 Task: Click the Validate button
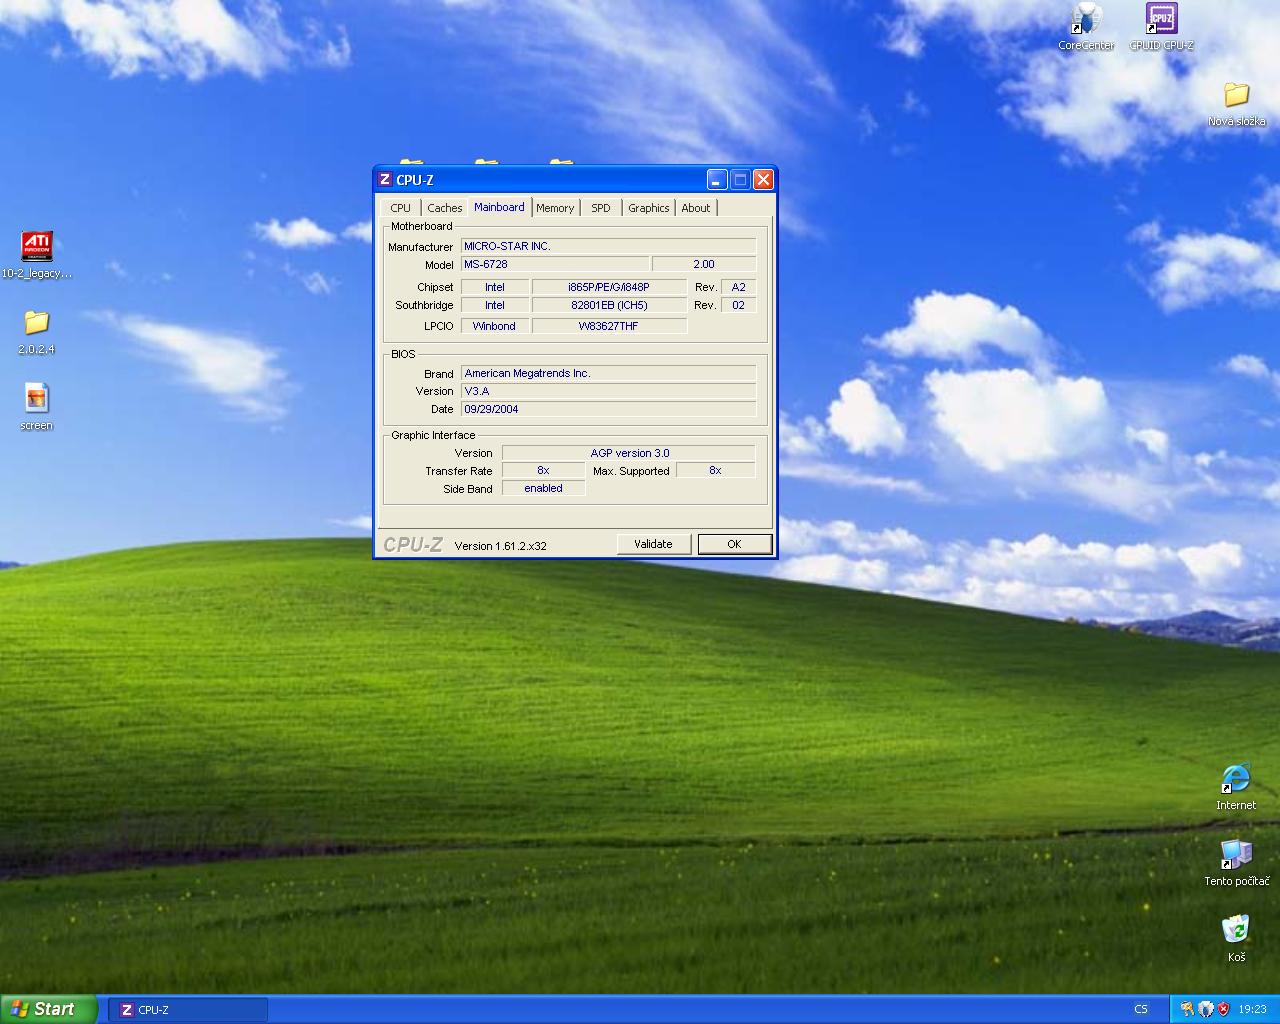pyautogui.click(x=653, y=544)
